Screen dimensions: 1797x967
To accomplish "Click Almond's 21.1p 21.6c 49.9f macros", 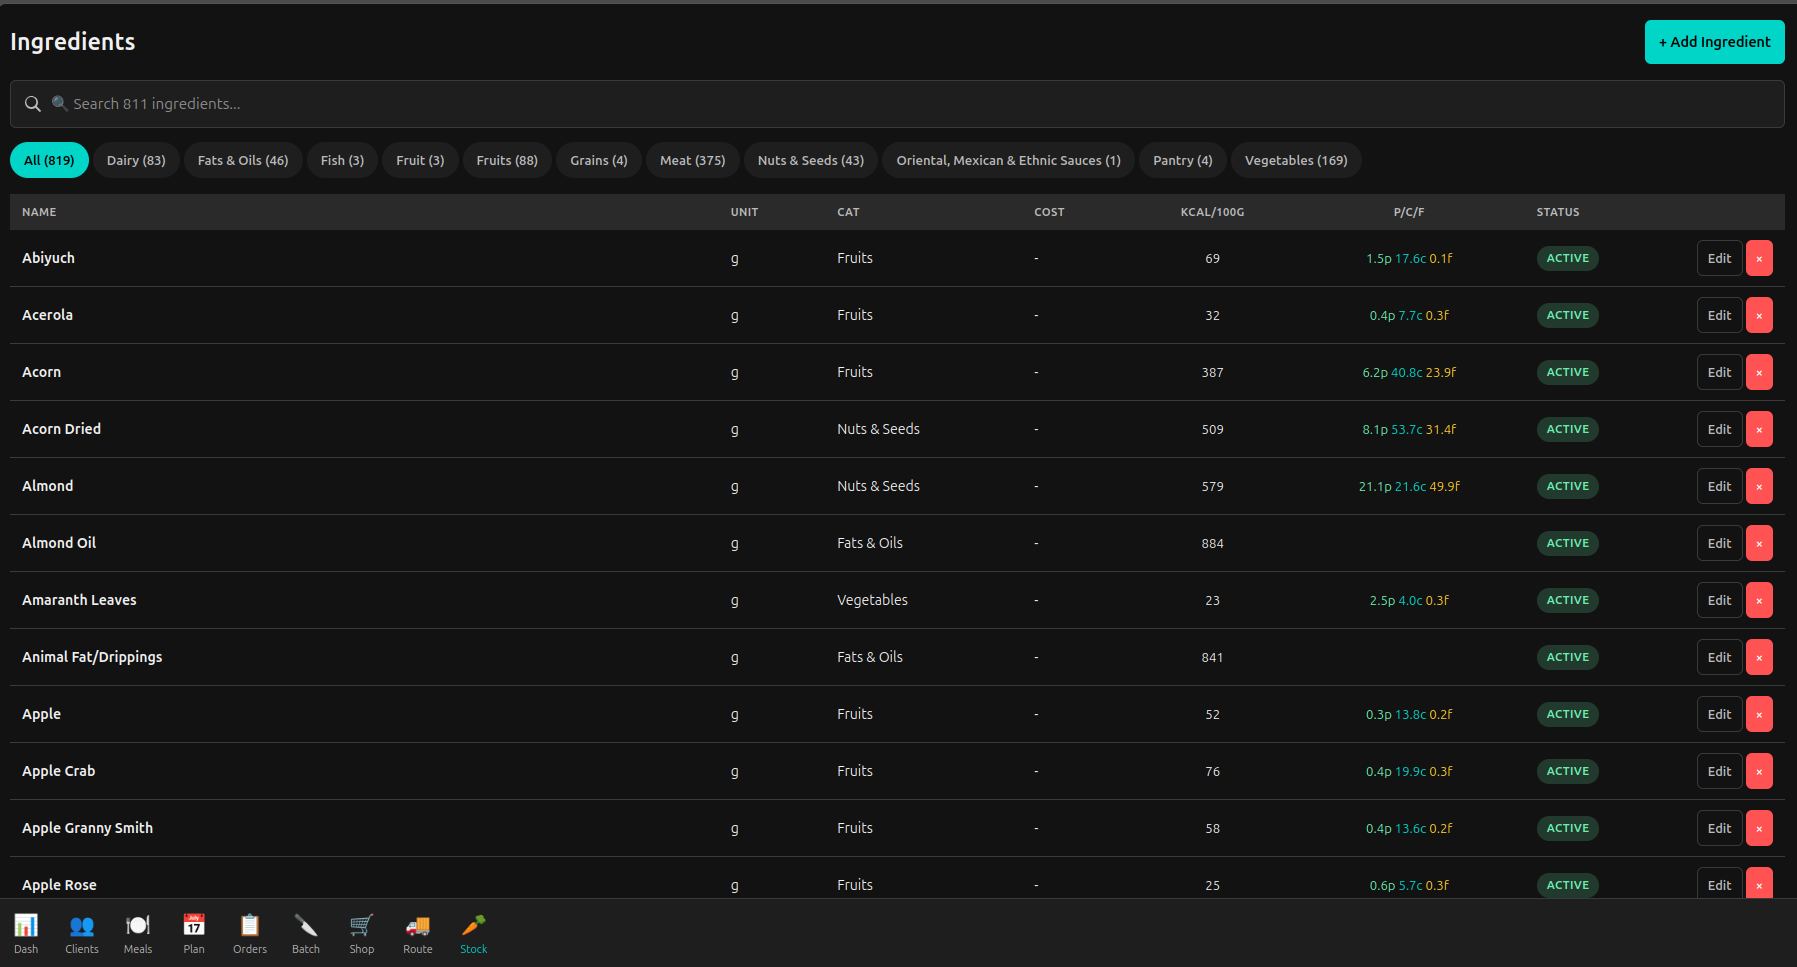I will pos(1409,486).
